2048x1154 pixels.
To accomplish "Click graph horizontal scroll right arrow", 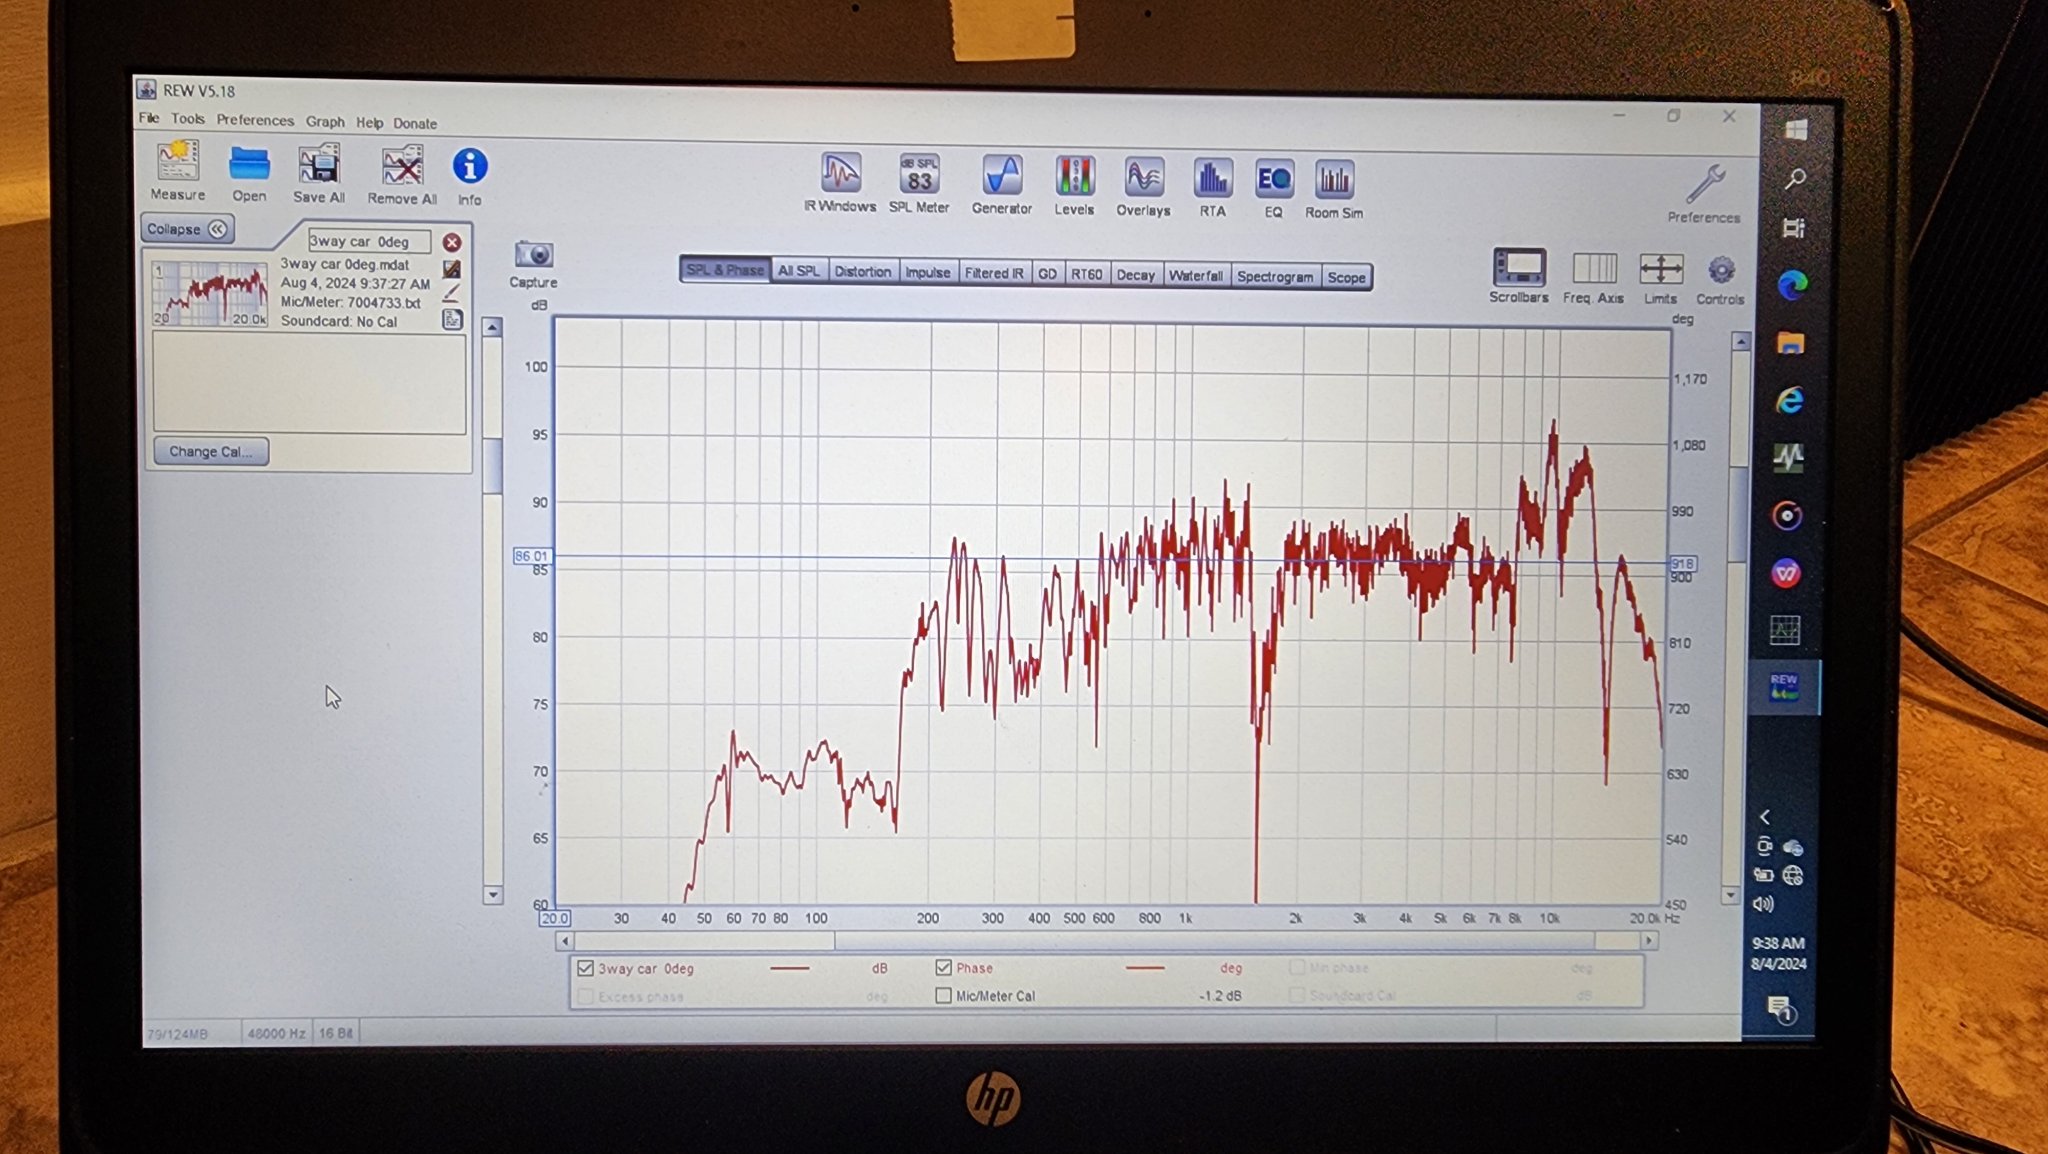I will 1649,940.
